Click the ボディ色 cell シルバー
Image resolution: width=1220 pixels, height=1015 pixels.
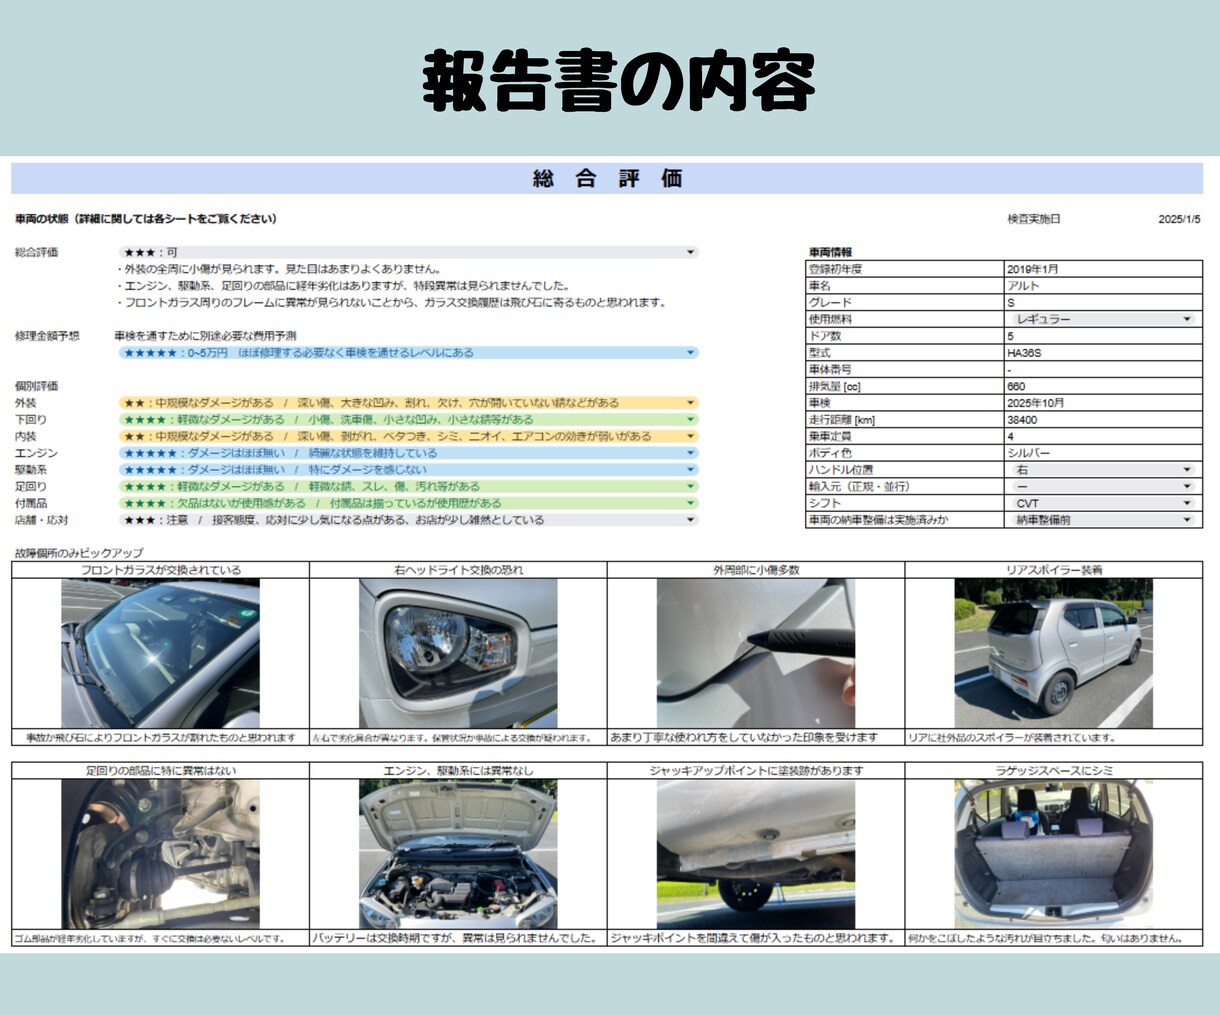tap(1103, 453)
